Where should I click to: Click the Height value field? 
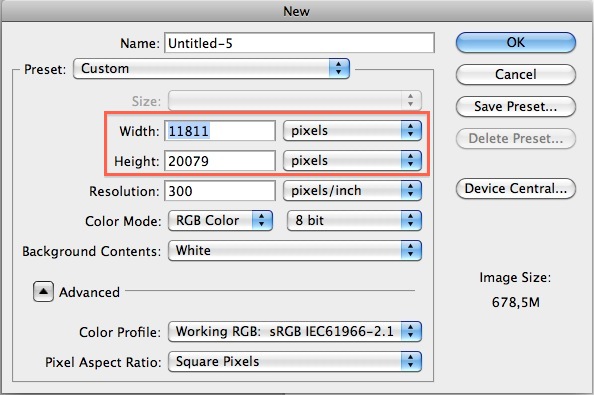220,161
